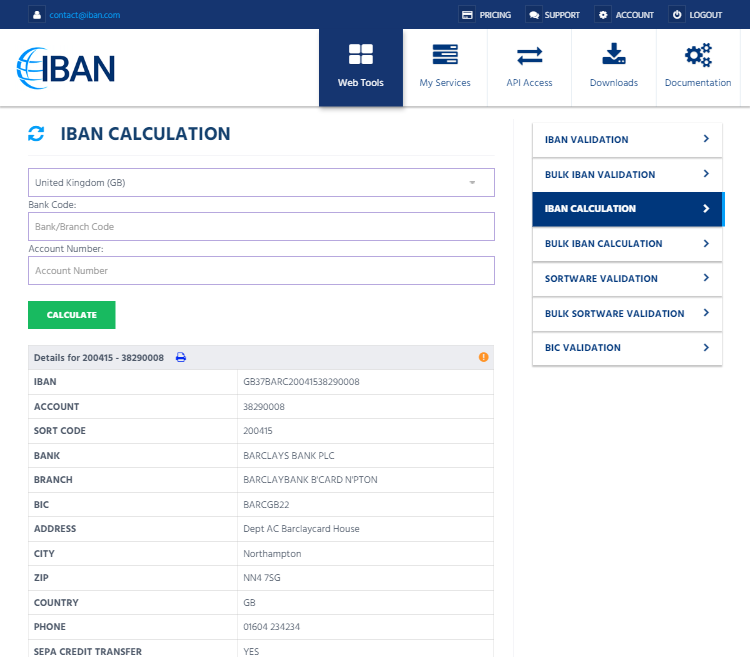Click Logout in the top bar

coord(697,15)
